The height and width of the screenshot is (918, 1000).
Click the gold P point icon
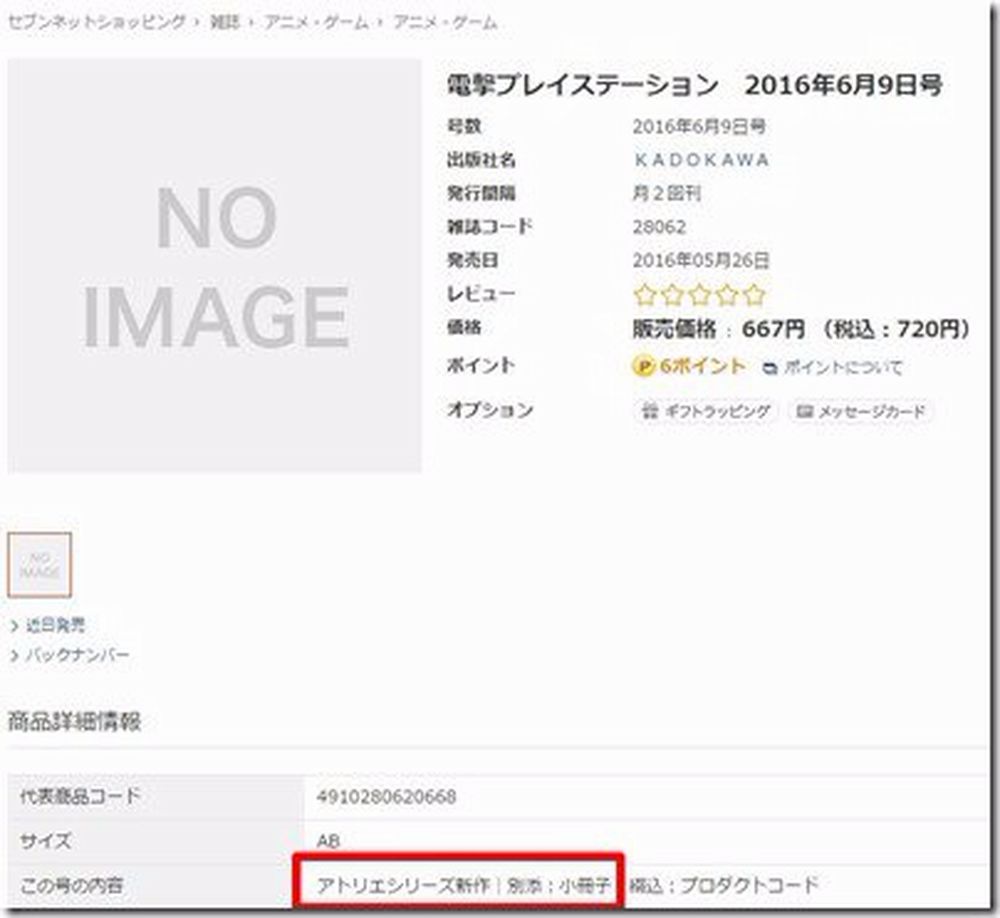[643, 367]
